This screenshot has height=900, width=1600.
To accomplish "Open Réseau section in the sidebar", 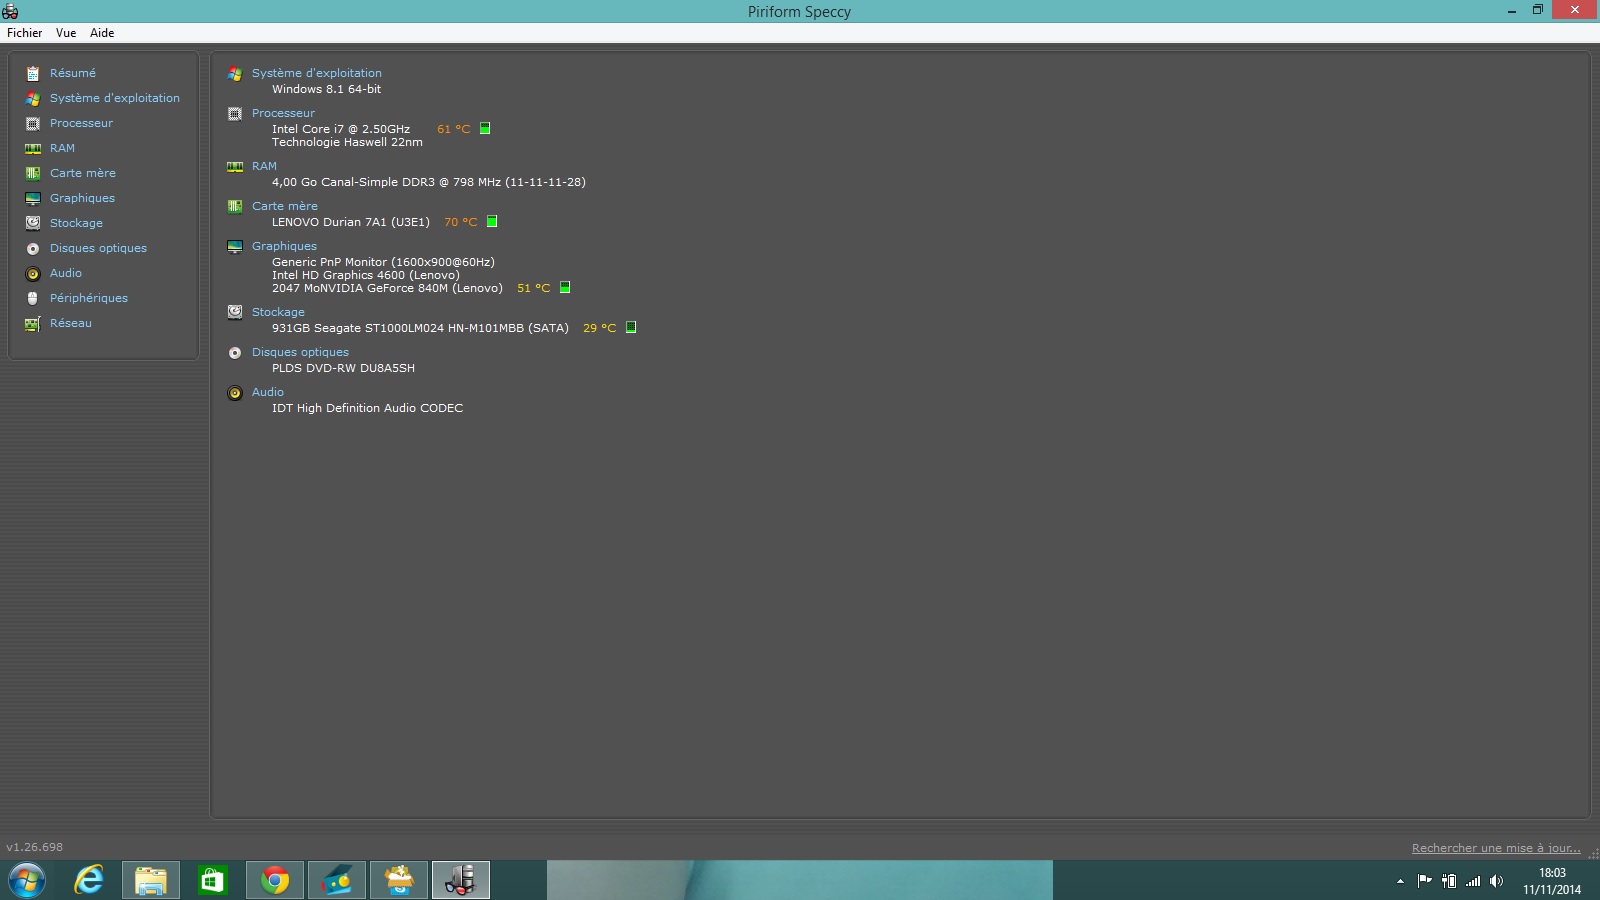I will [70, 323].
